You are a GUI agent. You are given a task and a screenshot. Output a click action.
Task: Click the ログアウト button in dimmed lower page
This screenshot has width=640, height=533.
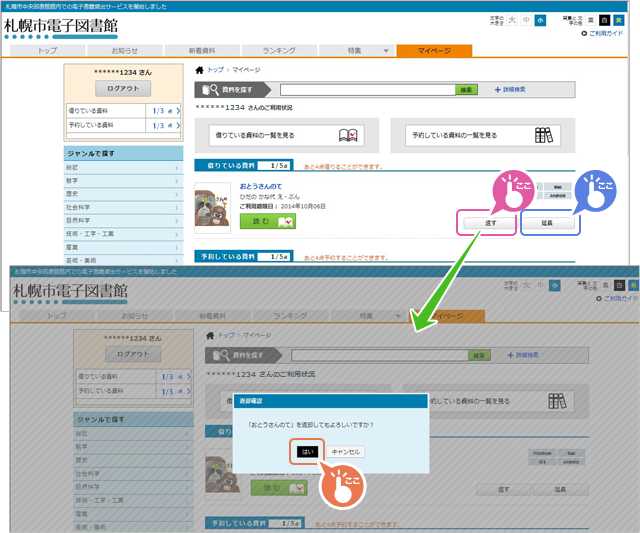click(x=133, y=354)
